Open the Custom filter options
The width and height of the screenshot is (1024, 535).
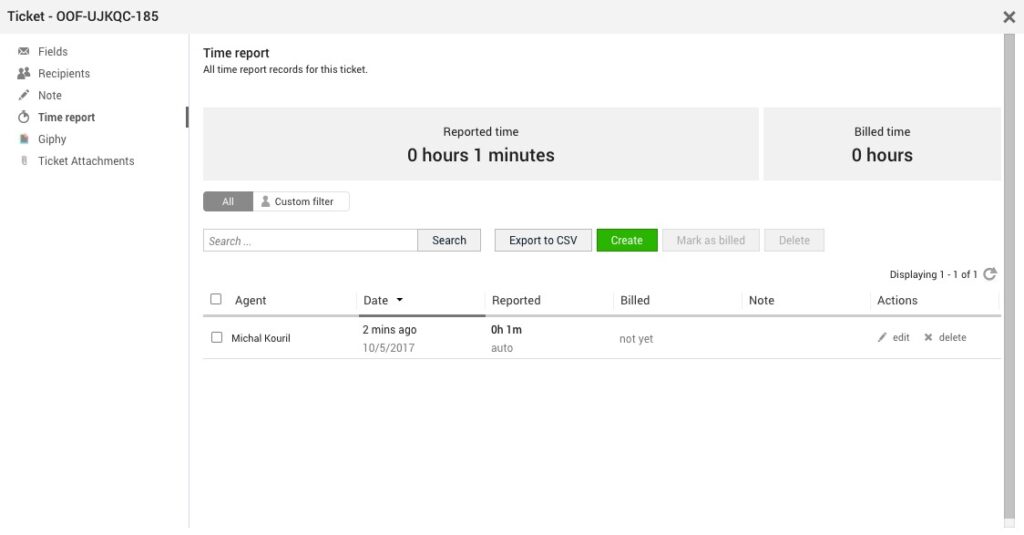(x=301, y=201)
